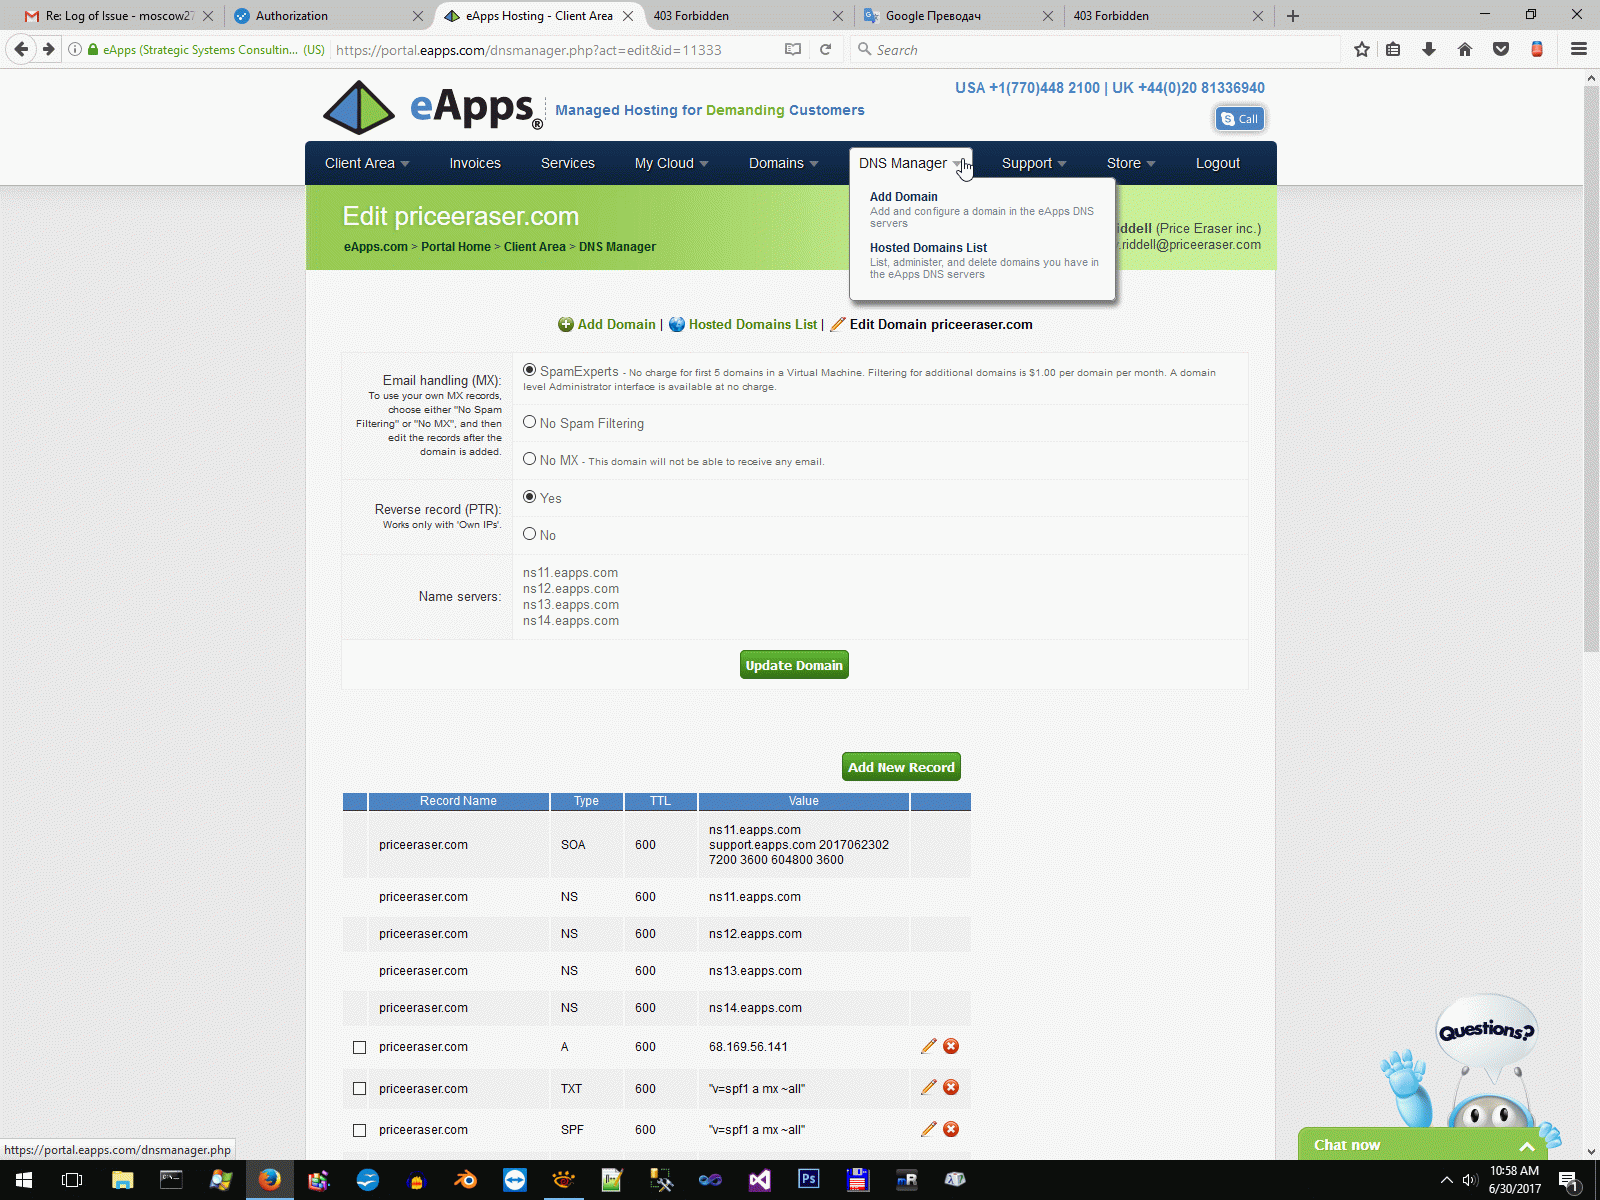Open Hosted Domains List link with globe icon

point(743,324)
